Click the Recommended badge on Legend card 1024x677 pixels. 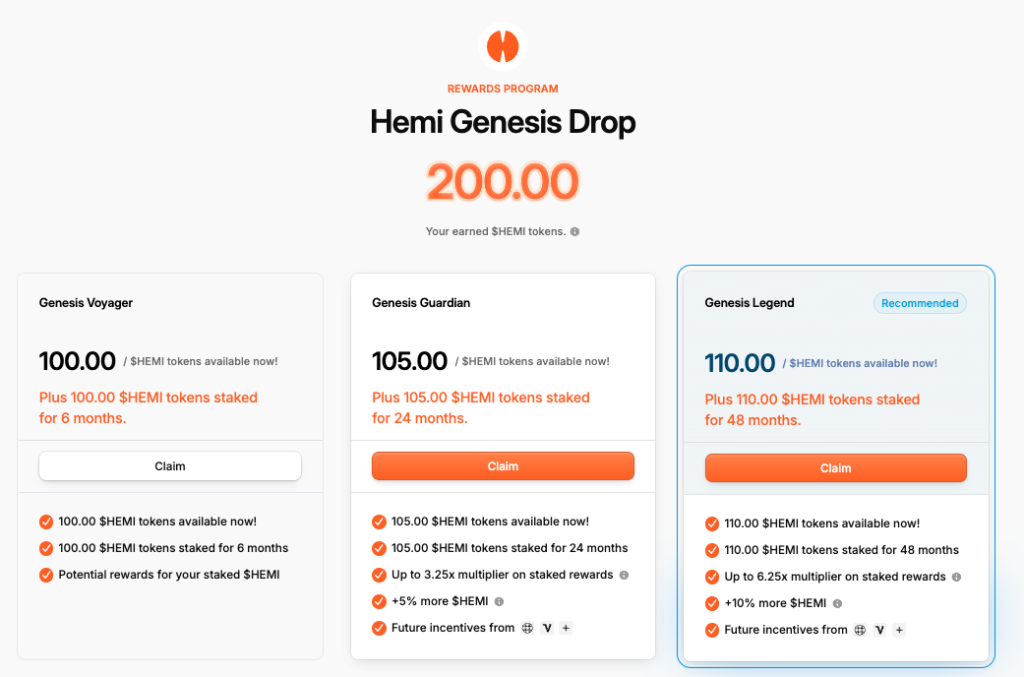(920, 303)
